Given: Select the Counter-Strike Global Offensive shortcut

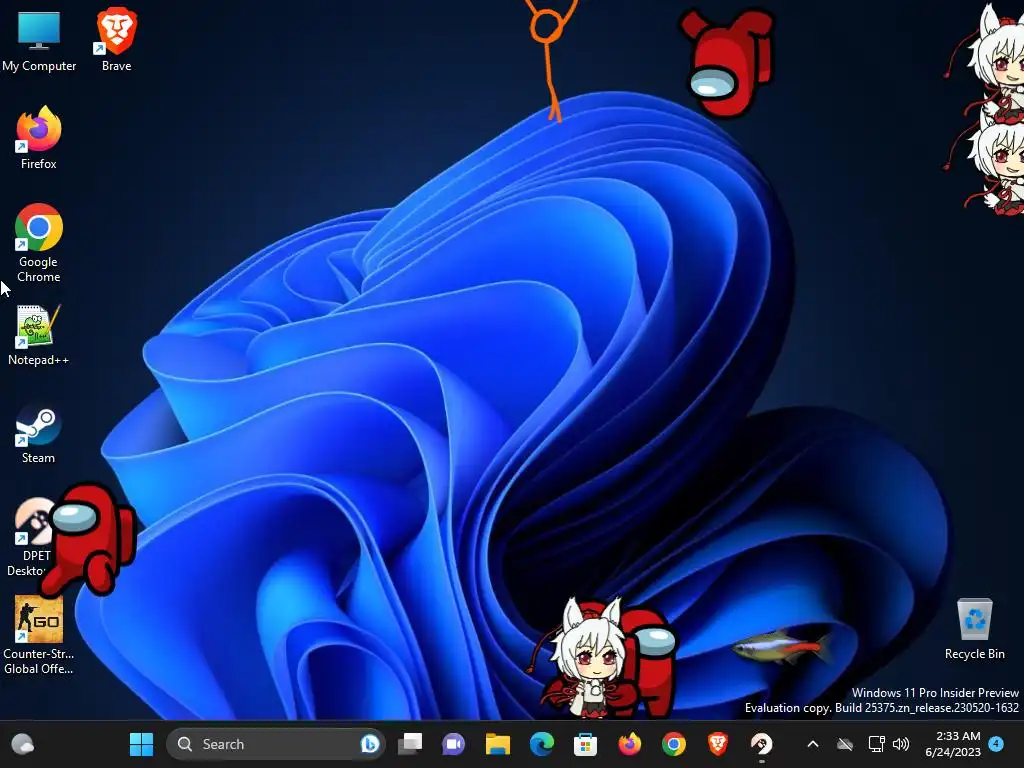Looking at the screenshot, I should click(x=39, y=635).
